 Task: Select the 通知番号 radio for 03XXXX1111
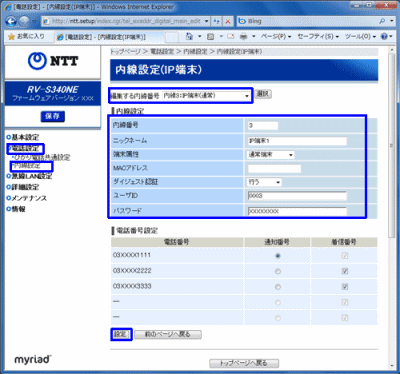pos(278,256)
